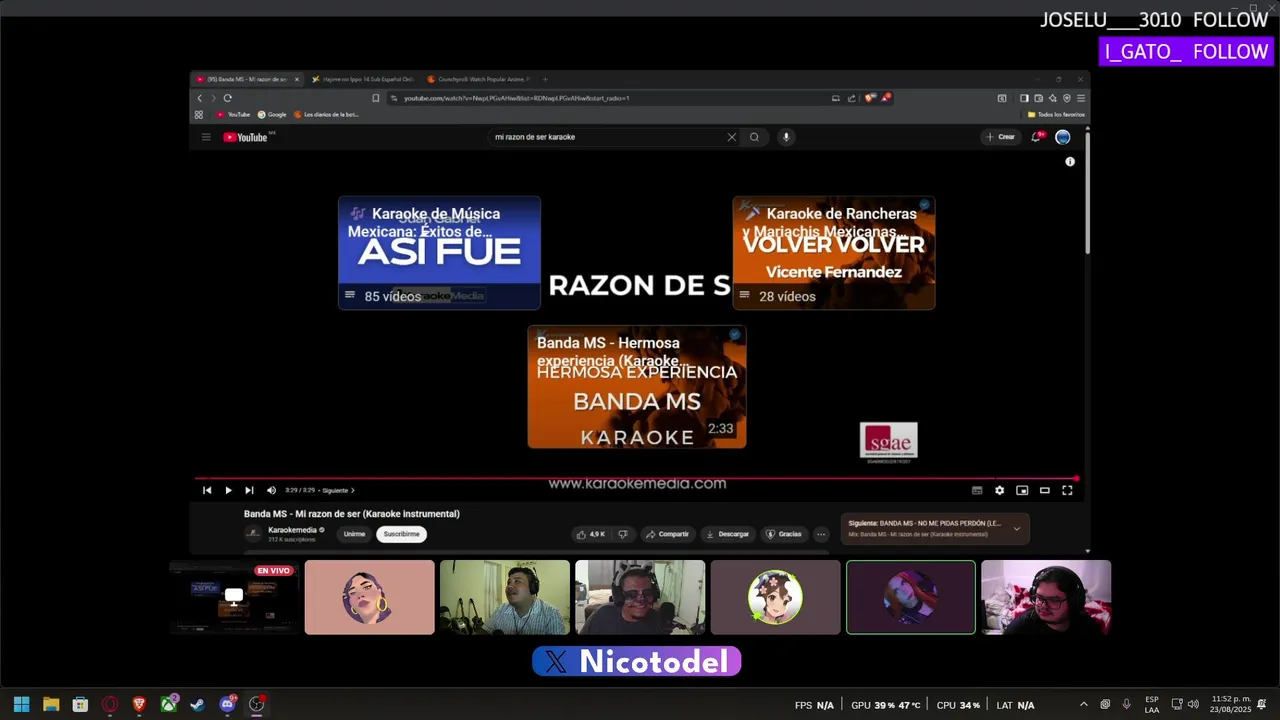Switch to the Crunchyroll browser tab
The image size is (1280, 720).
coord(478,79)
